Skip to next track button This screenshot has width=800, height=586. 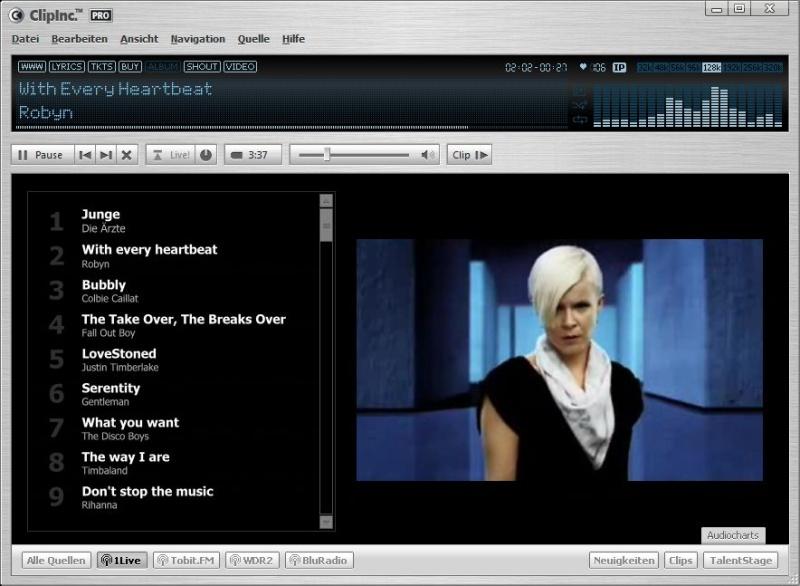106,155
